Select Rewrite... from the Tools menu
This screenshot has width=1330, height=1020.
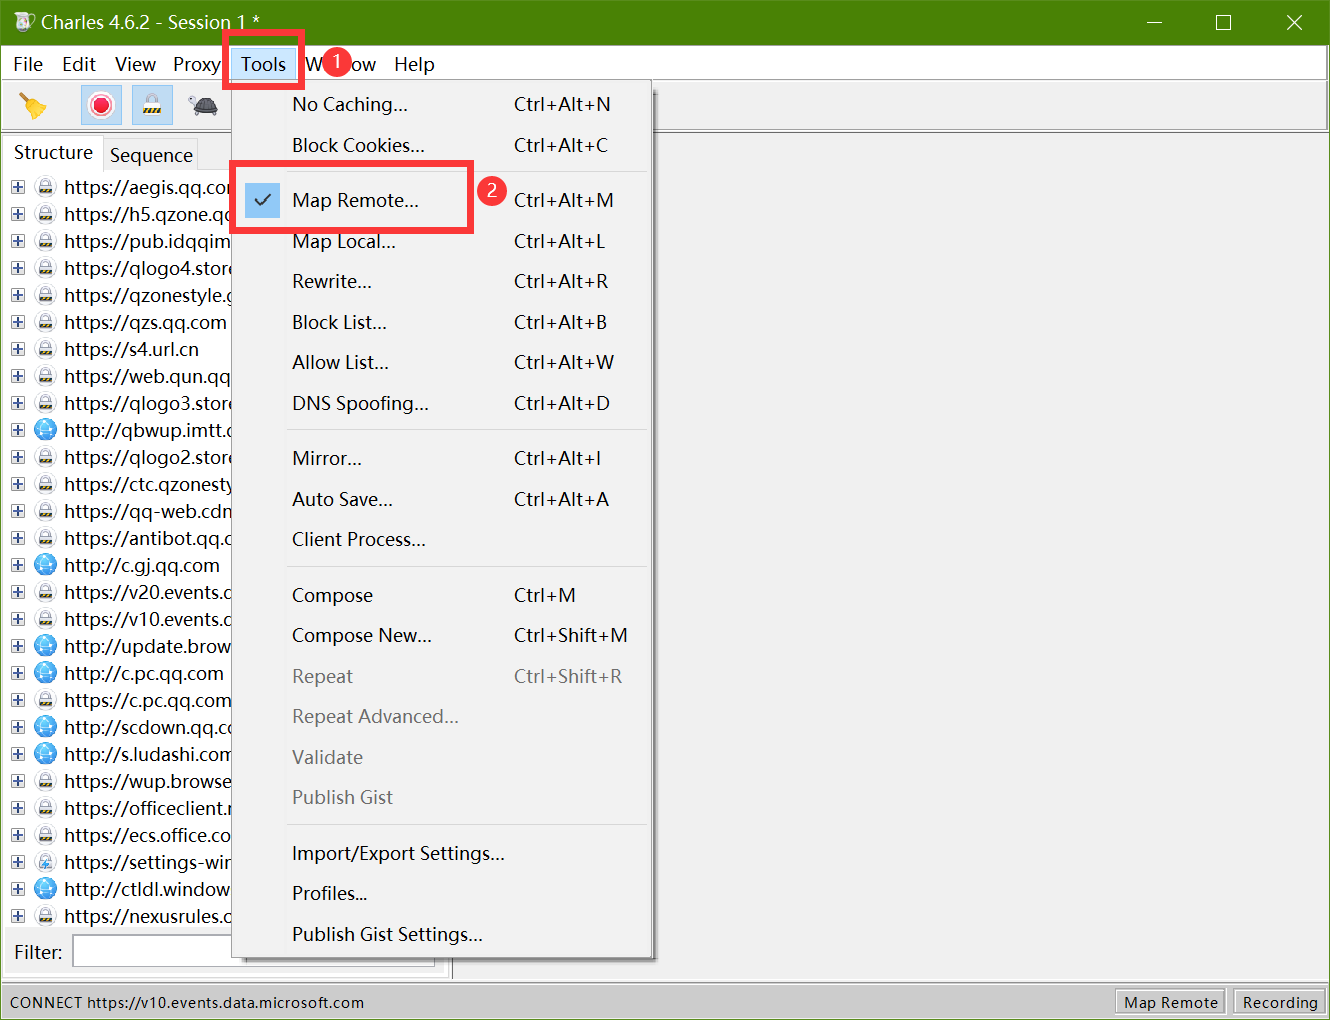[x=331, y=281]
